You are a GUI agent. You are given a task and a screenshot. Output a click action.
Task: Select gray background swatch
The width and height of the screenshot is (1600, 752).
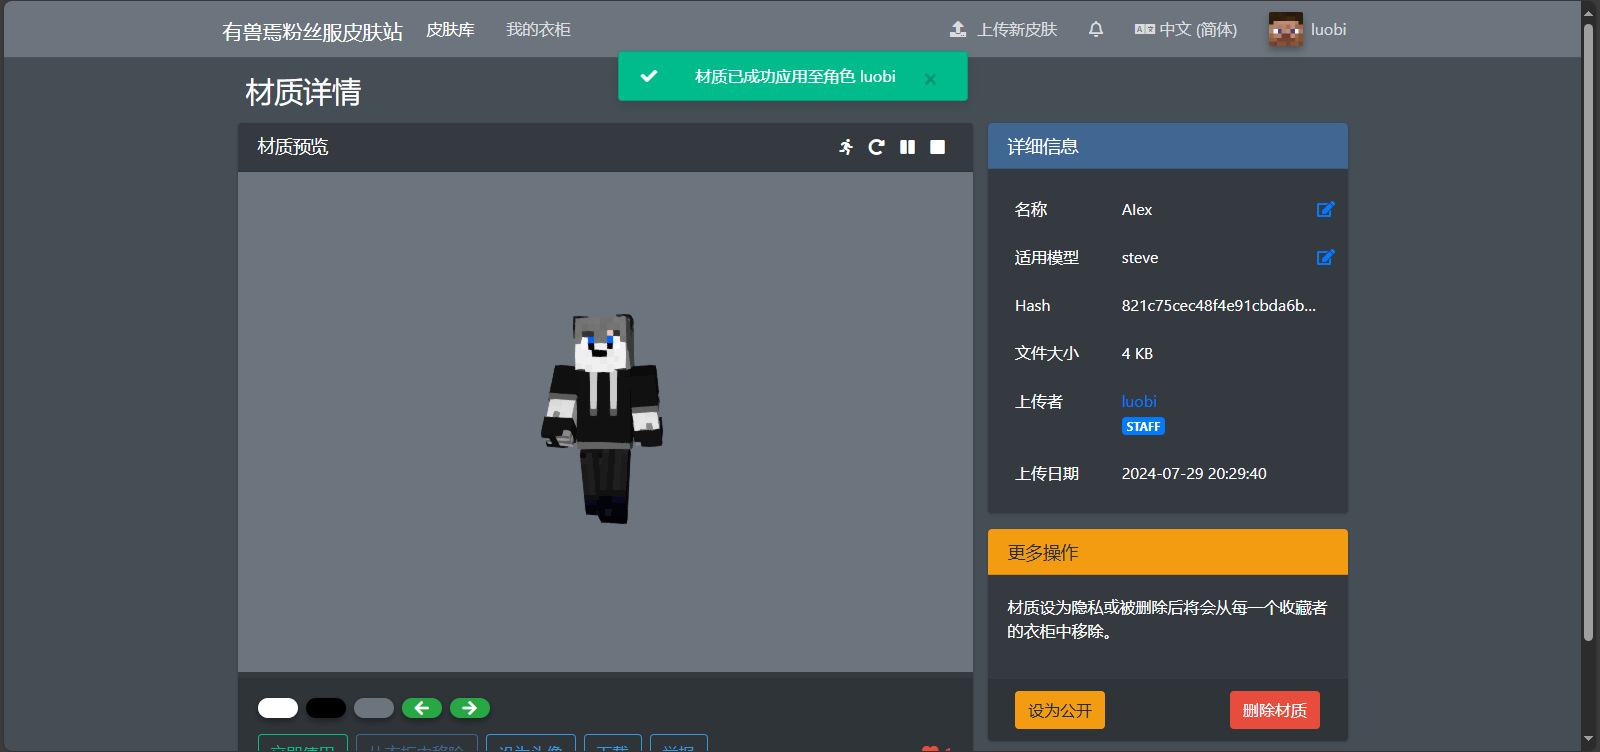pyautogui.click(x=374, y=708)
